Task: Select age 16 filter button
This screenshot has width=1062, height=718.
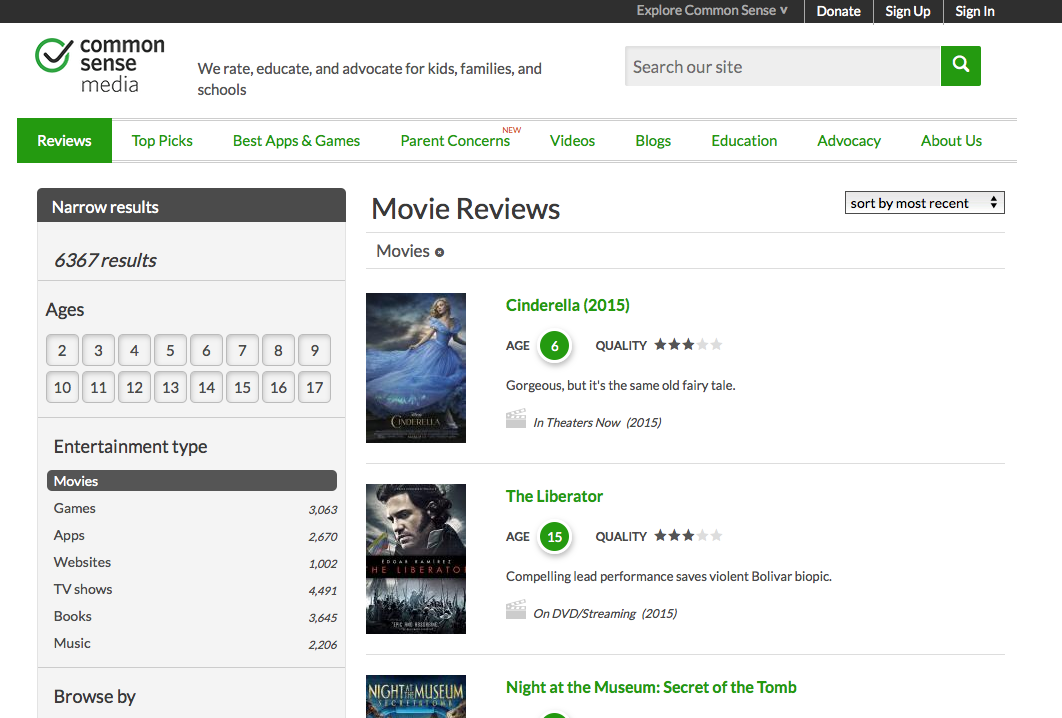Action: pos(278,387)
